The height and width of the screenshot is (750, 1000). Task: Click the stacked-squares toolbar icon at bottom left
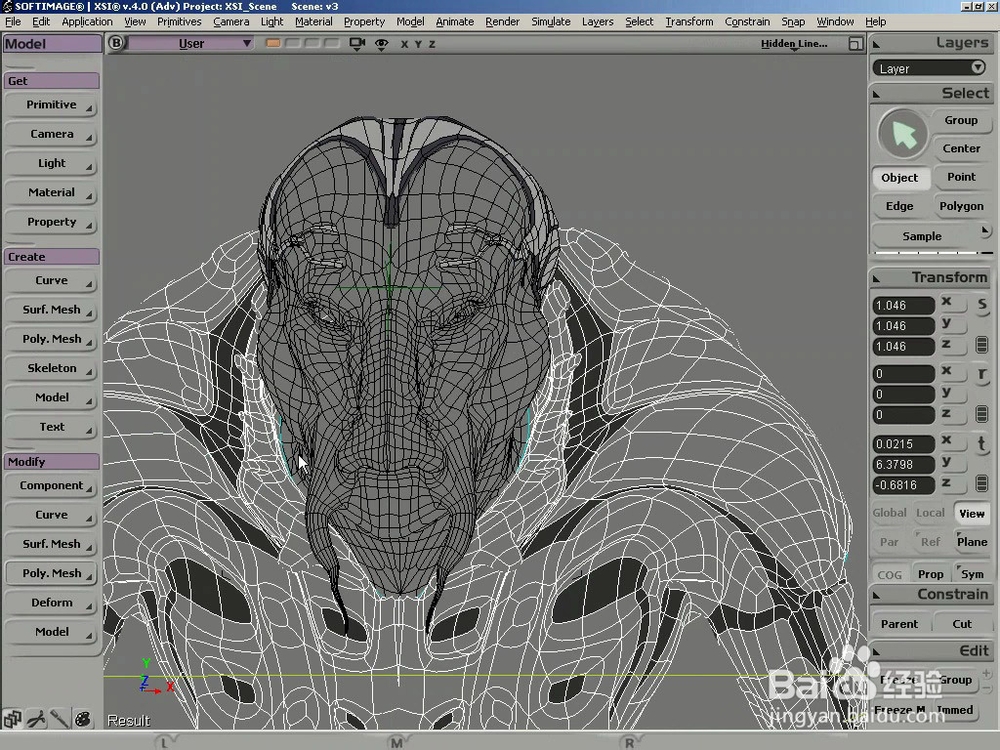coord(12,719)
